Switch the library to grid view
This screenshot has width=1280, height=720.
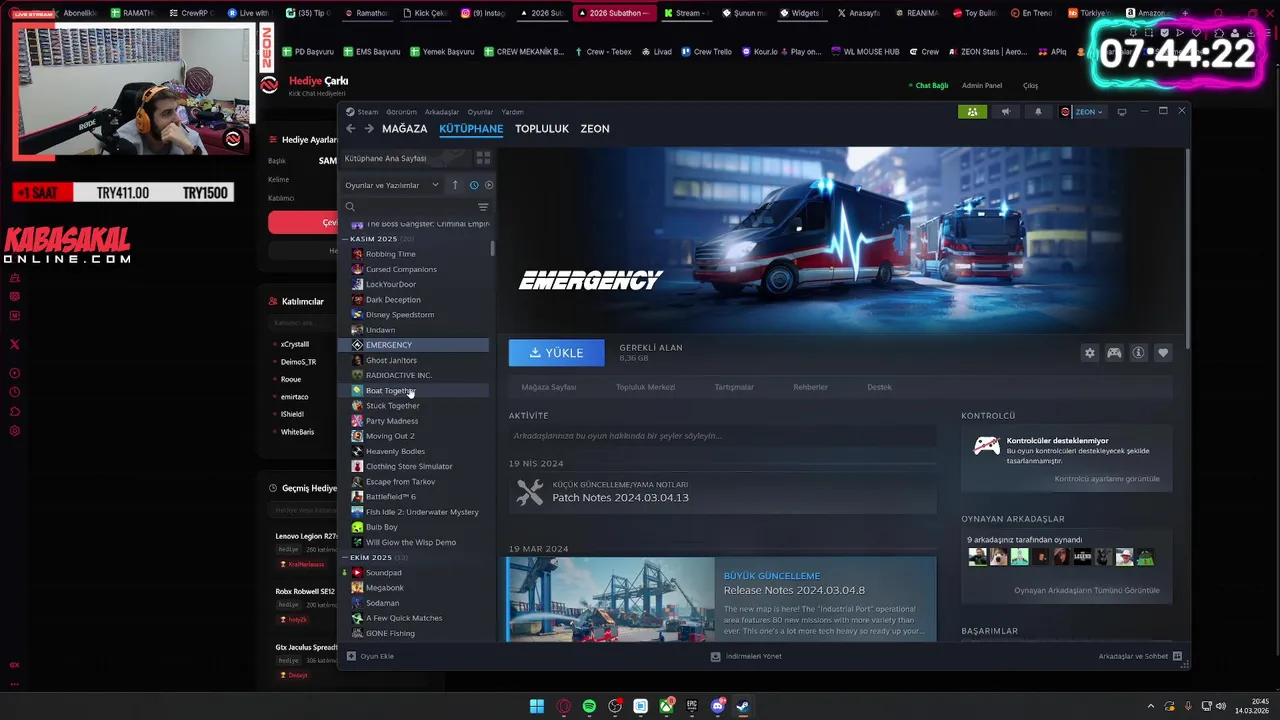483,158
